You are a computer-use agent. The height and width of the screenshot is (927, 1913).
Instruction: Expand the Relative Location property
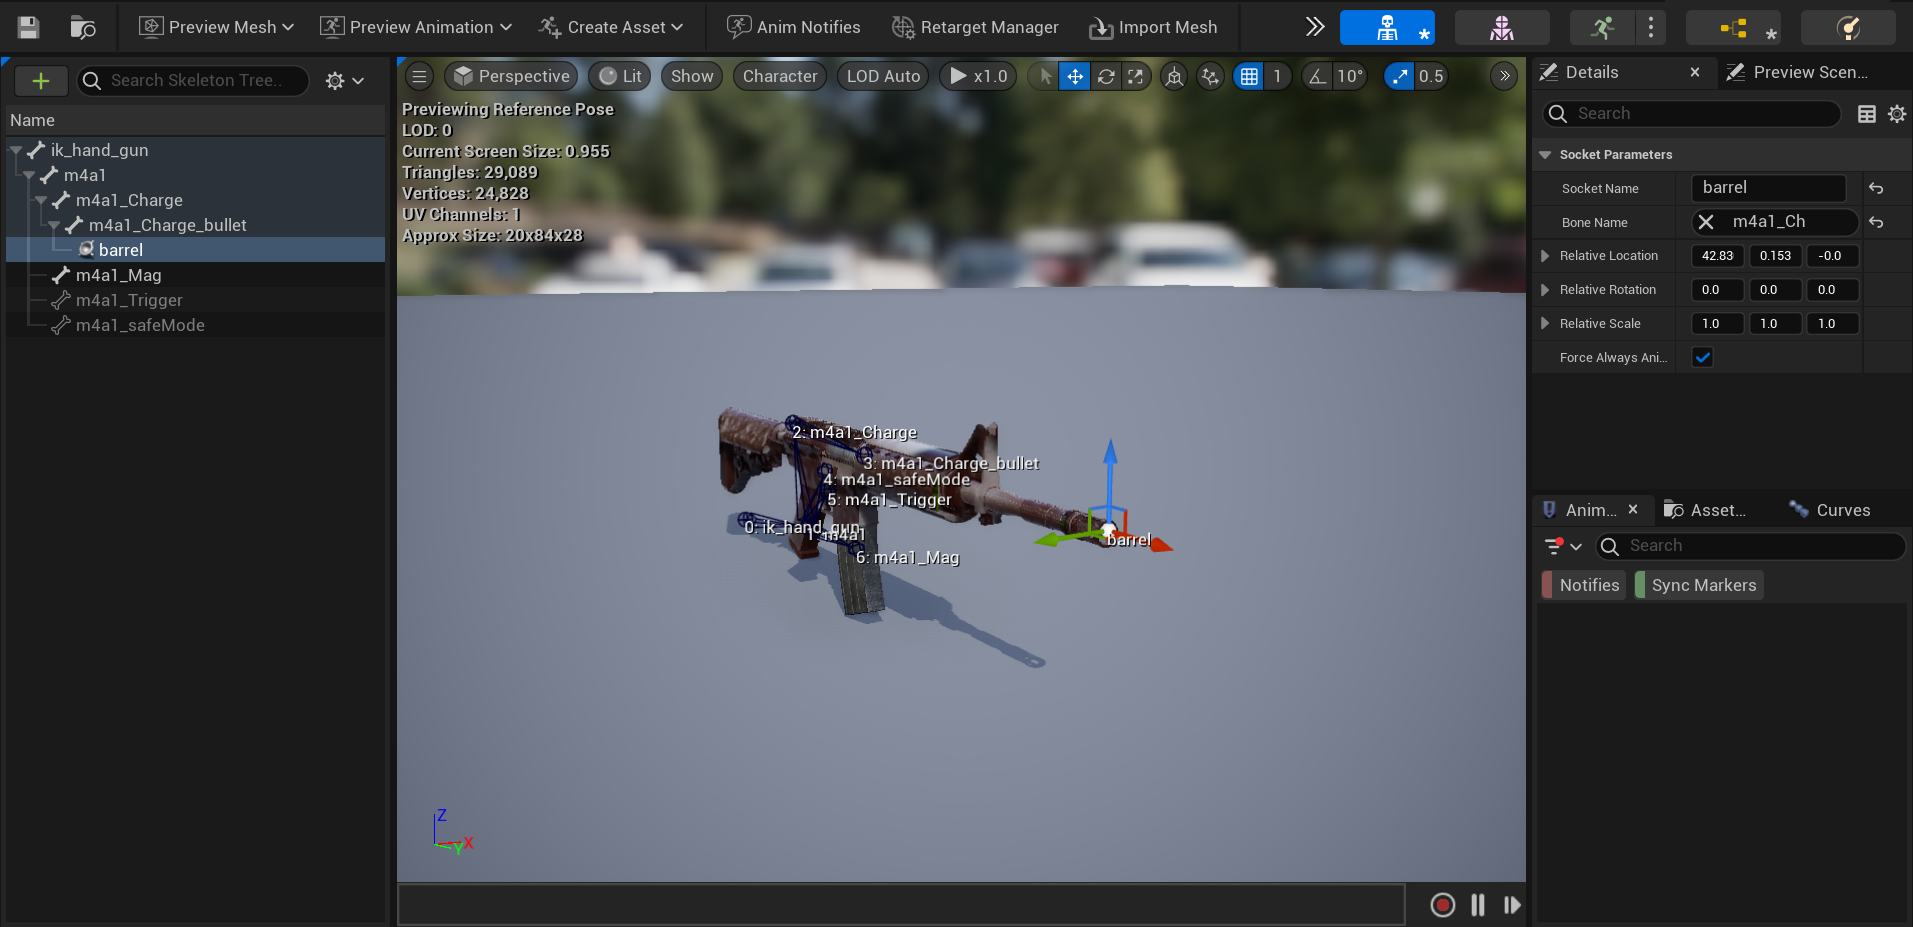(x=1545, y=256)
